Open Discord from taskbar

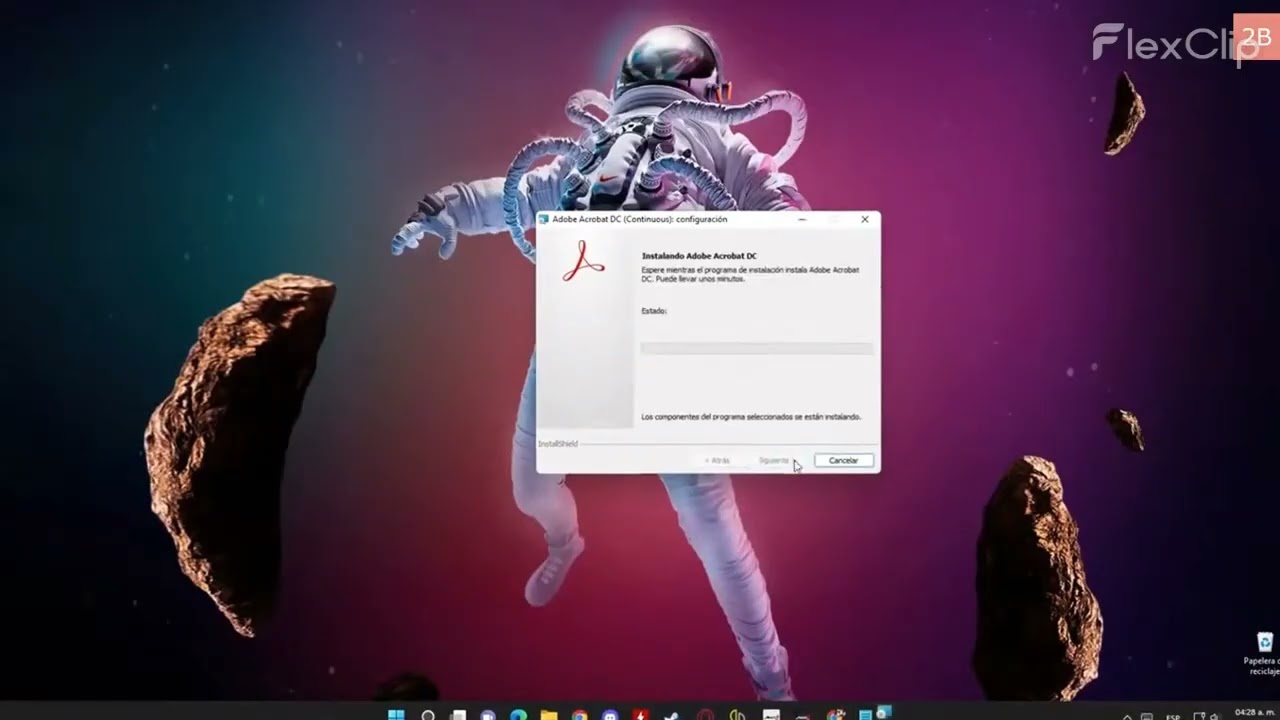coord(610,714)
